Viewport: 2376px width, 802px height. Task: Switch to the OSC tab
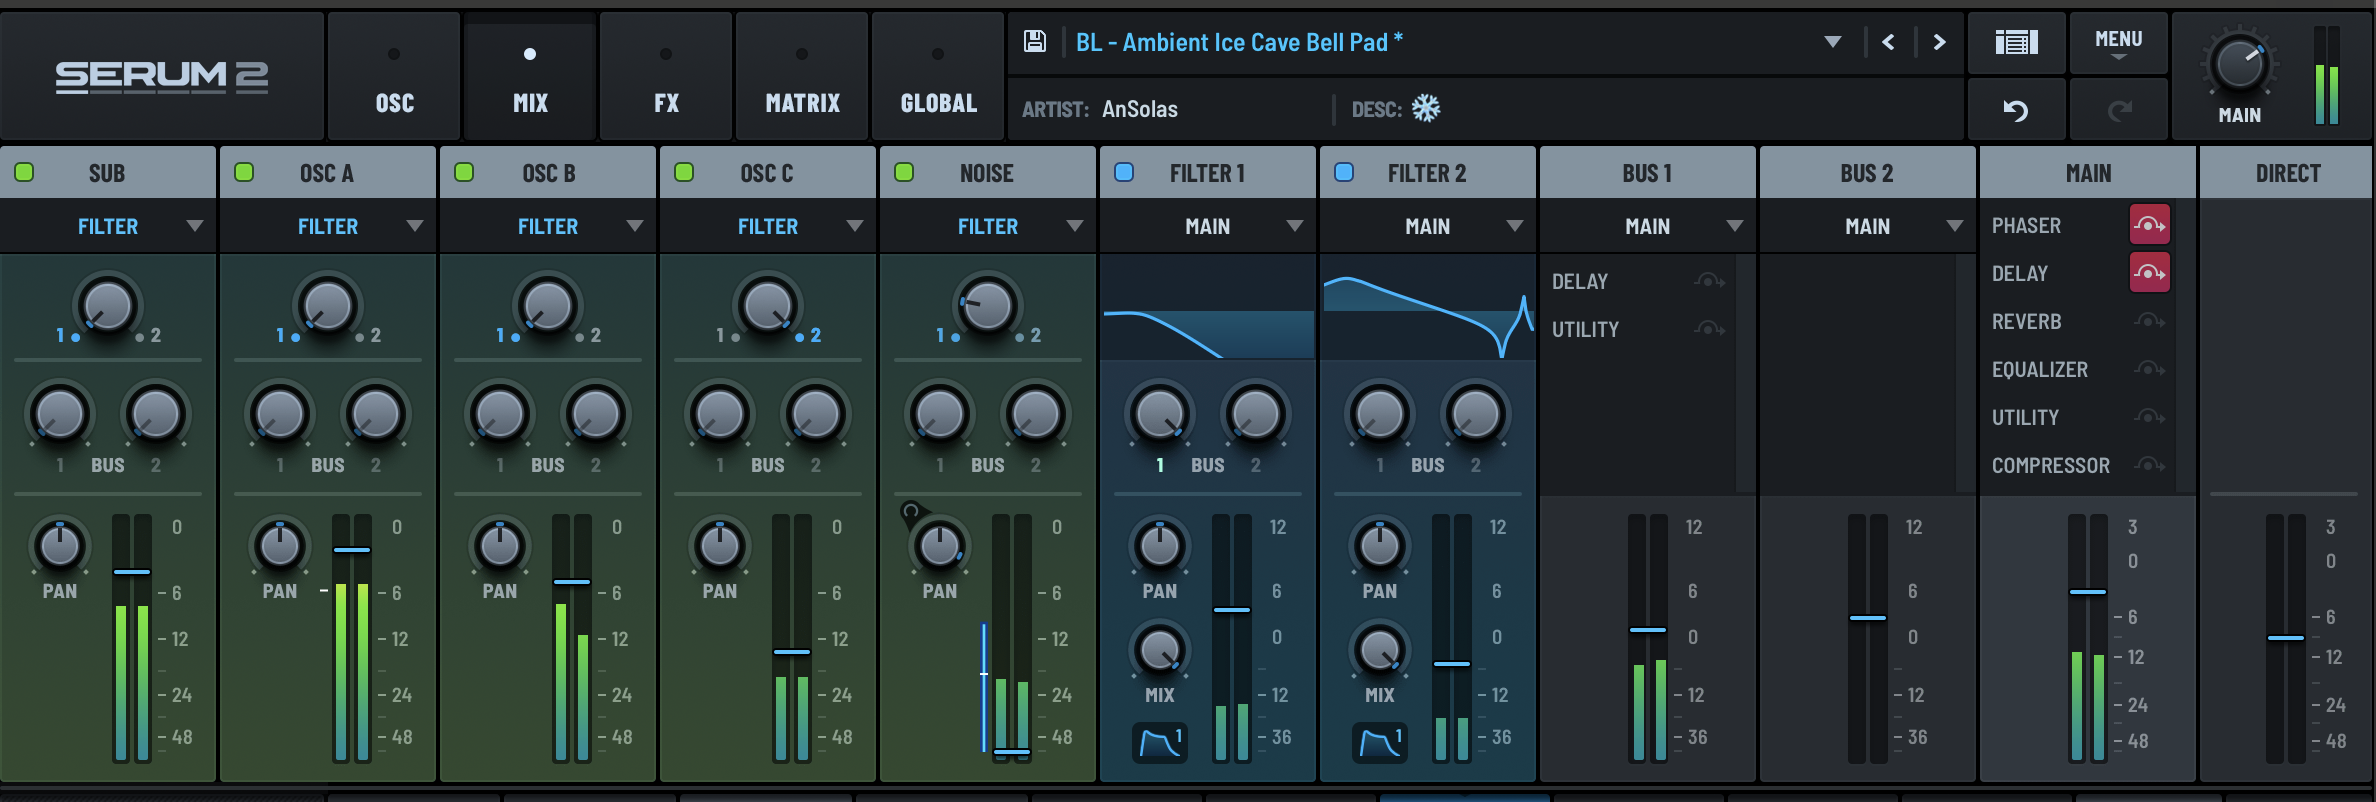(394, 76)
